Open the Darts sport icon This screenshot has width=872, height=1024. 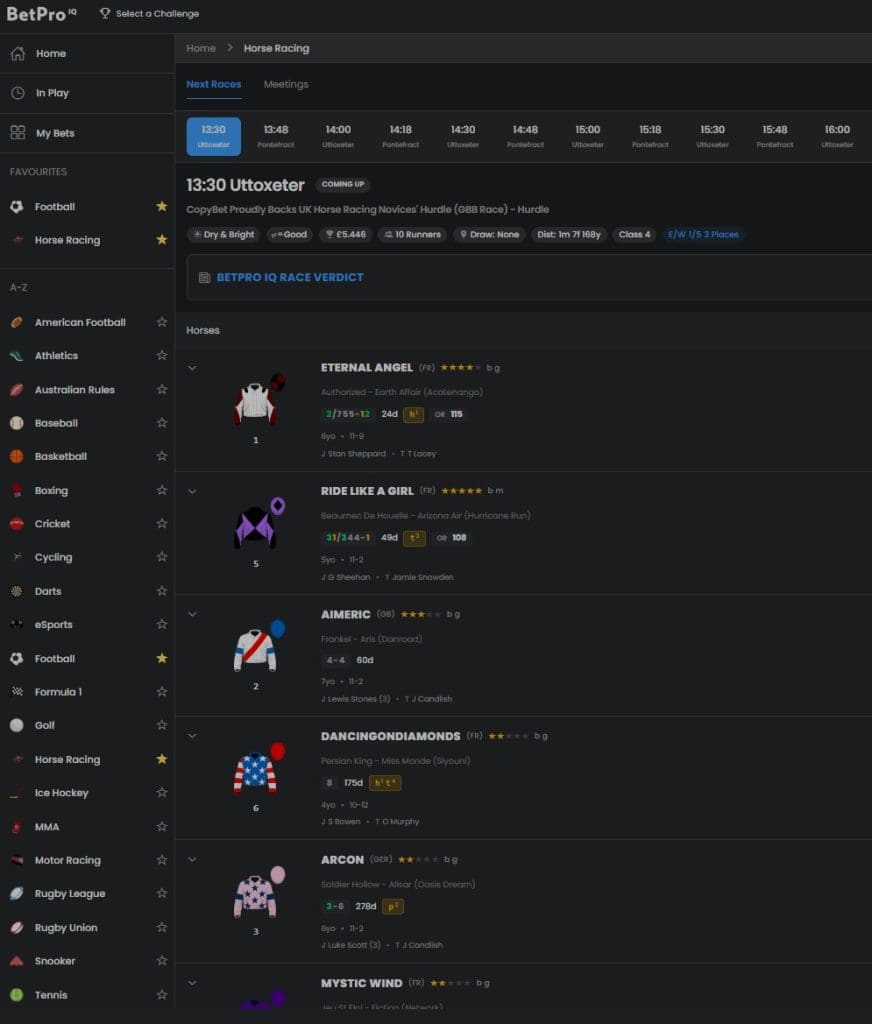pyautogui.click(x=17, y=591)
